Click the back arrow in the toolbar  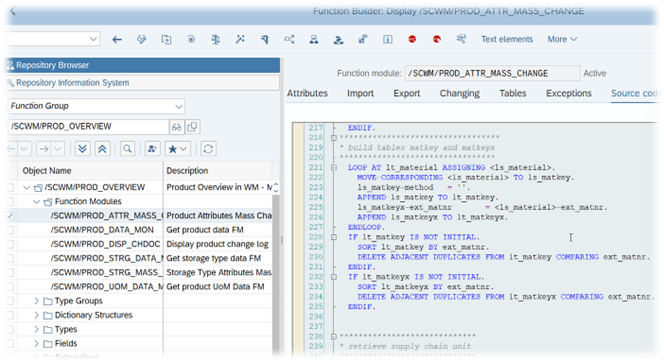[117, 40]
